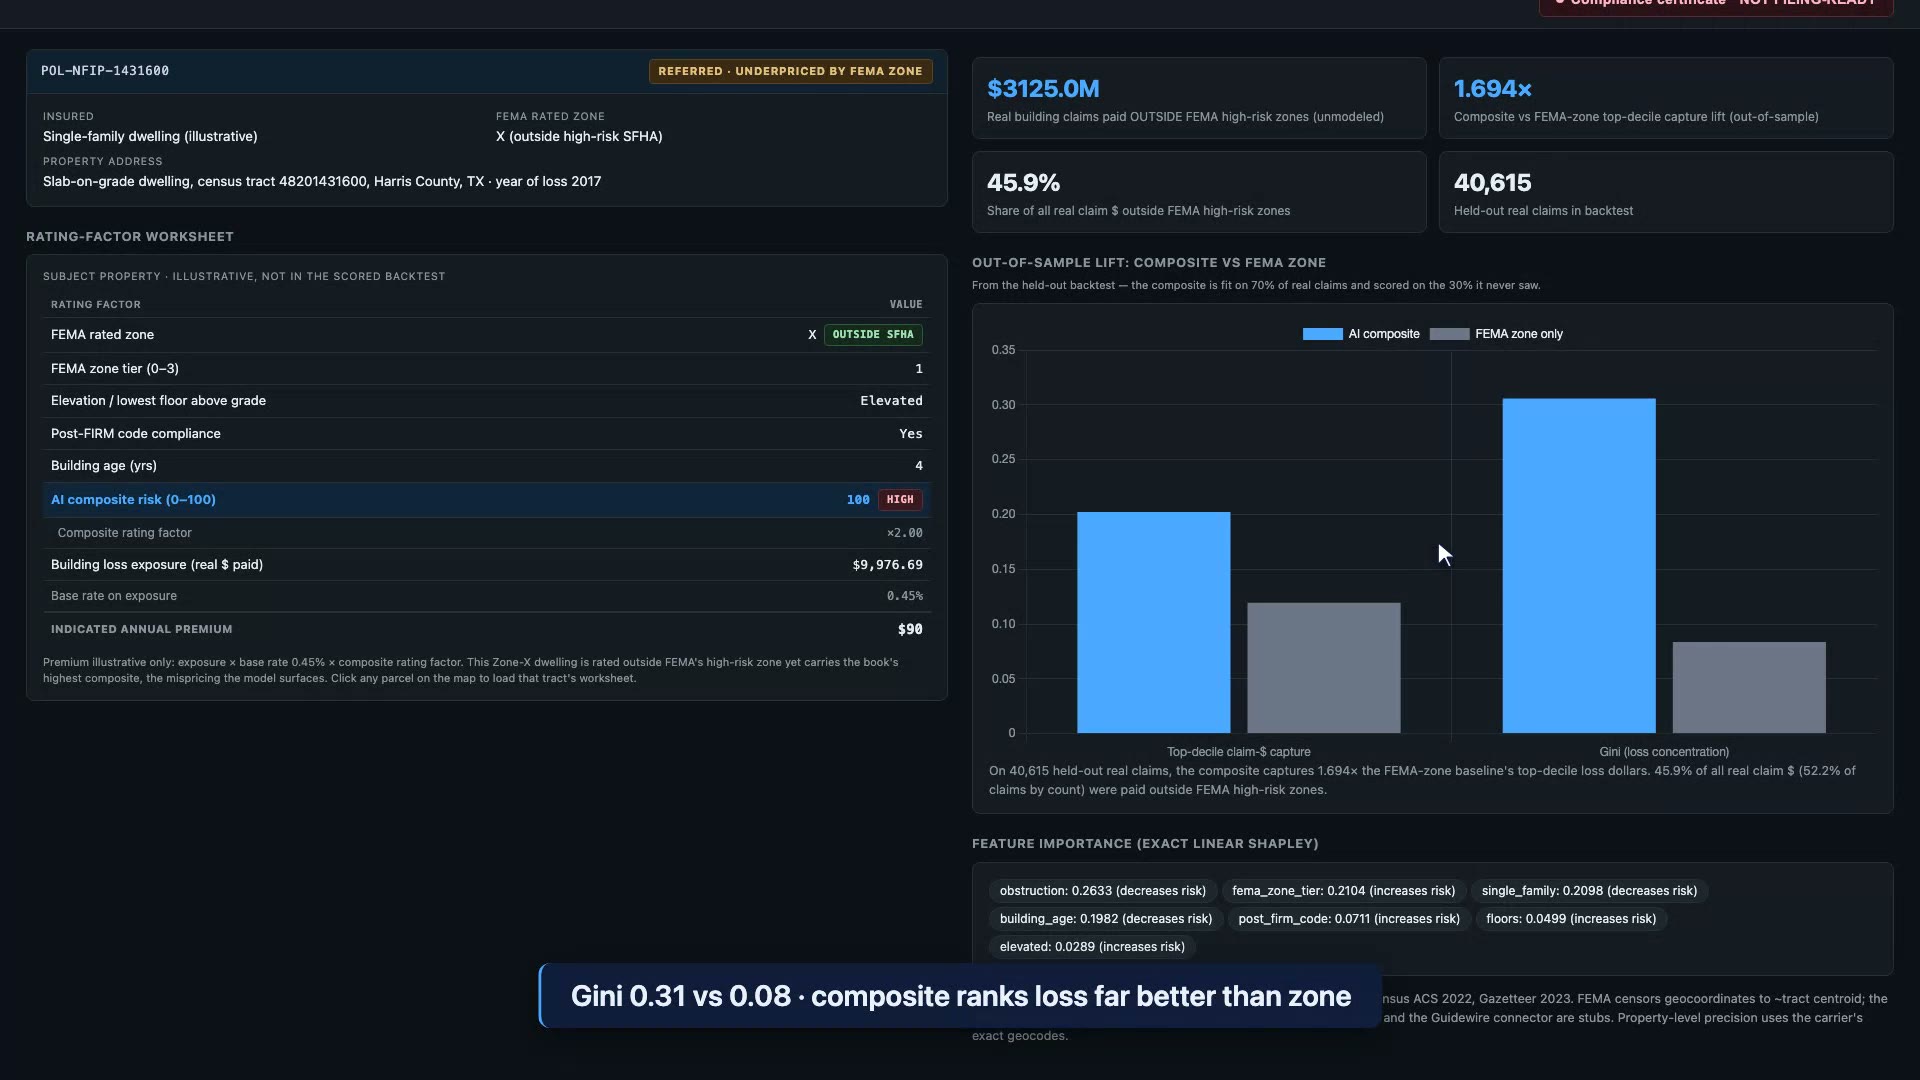1920x1080 pixels.
Task: Click the REFERRED · UNDERPRICED BY FEMA ZONE badge
Action: pyautogui.click(x=790, y=71)
